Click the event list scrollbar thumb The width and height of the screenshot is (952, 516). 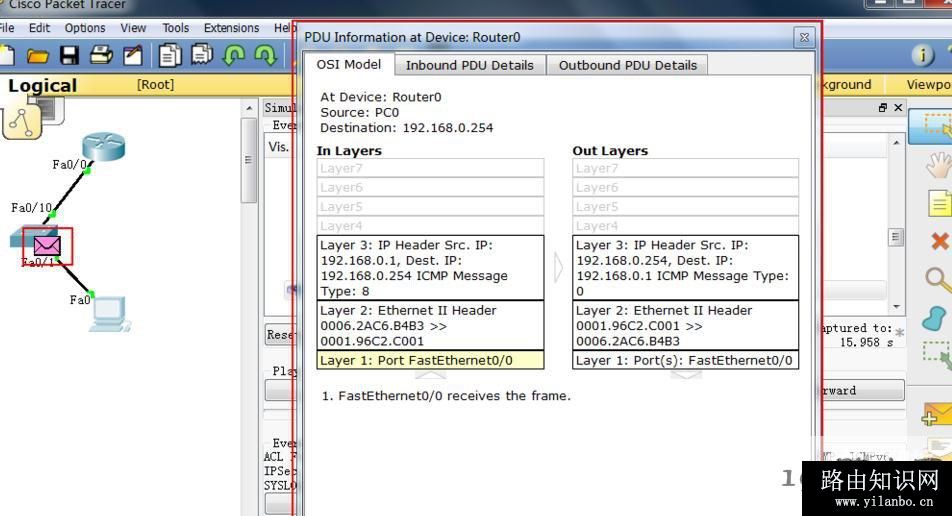896,237
